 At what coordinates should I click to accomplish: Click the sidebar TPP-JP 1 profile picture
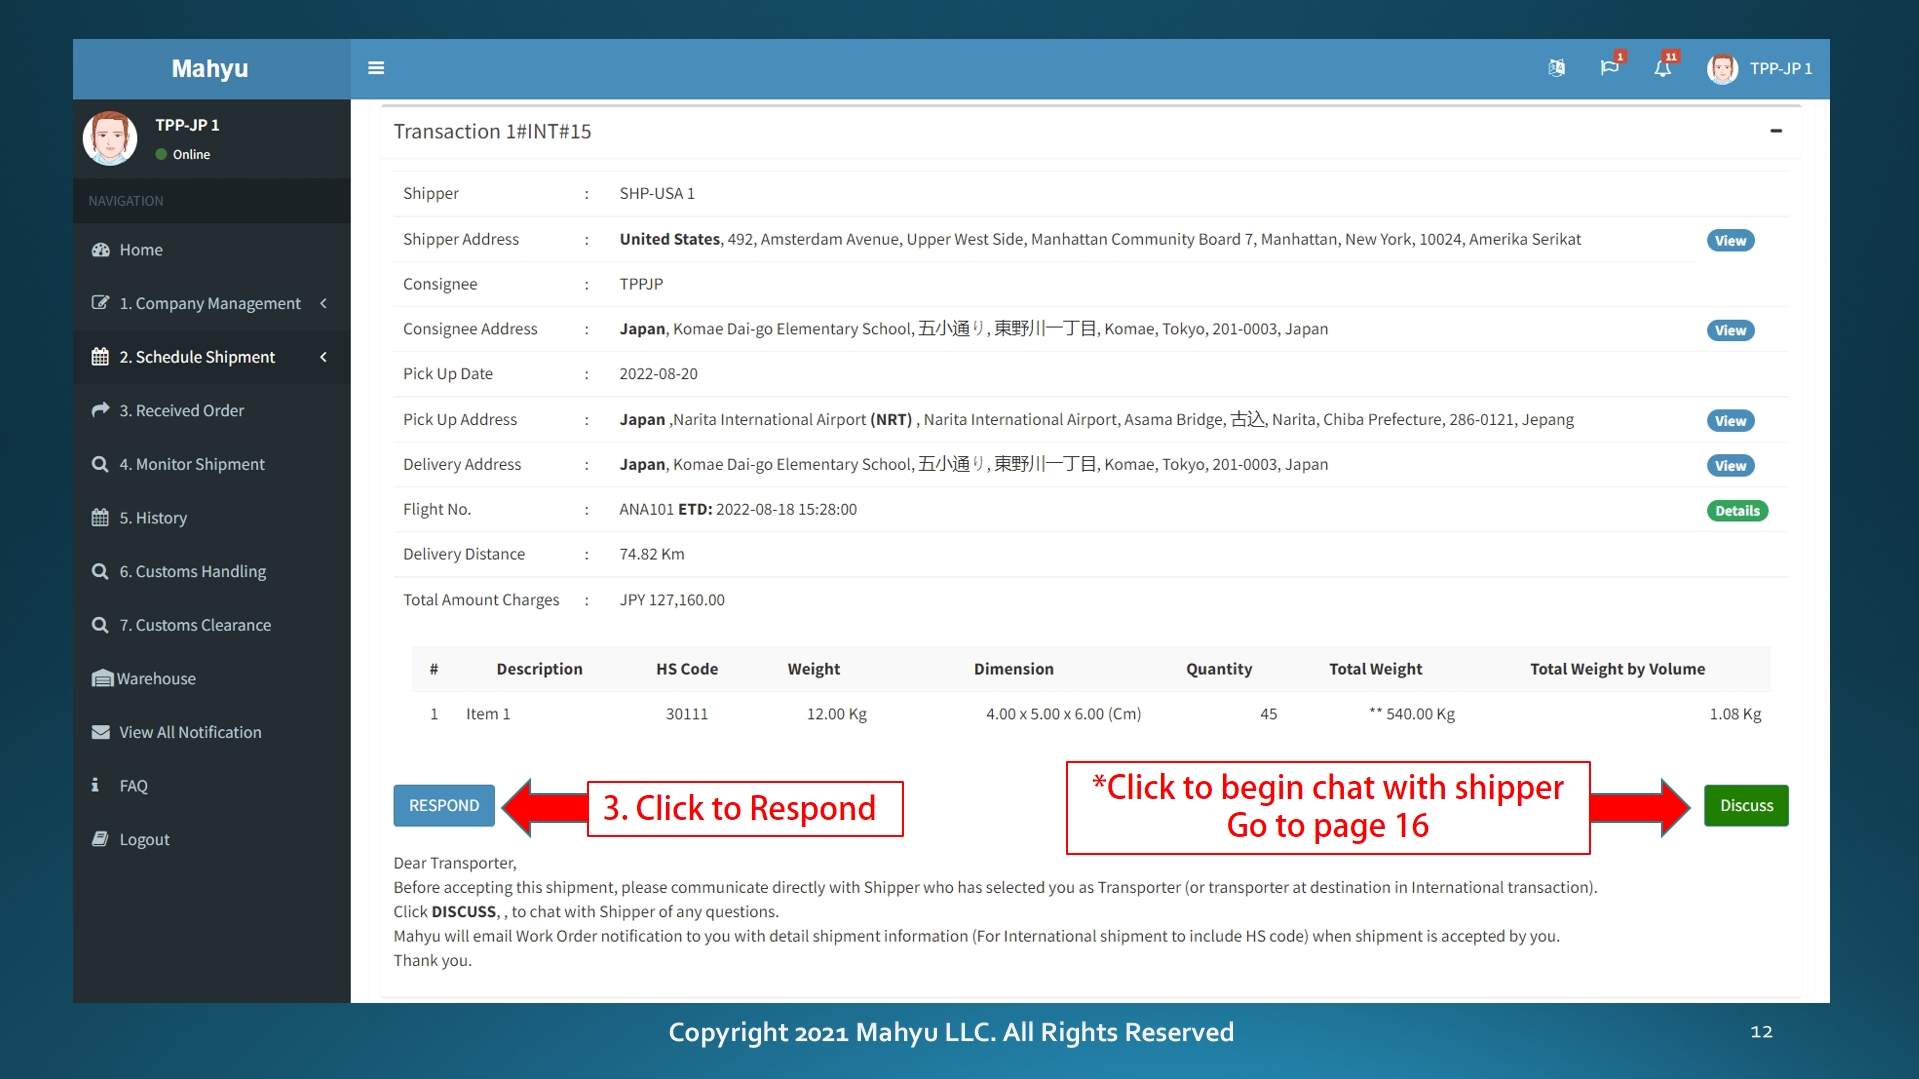(x=110, y=138)
